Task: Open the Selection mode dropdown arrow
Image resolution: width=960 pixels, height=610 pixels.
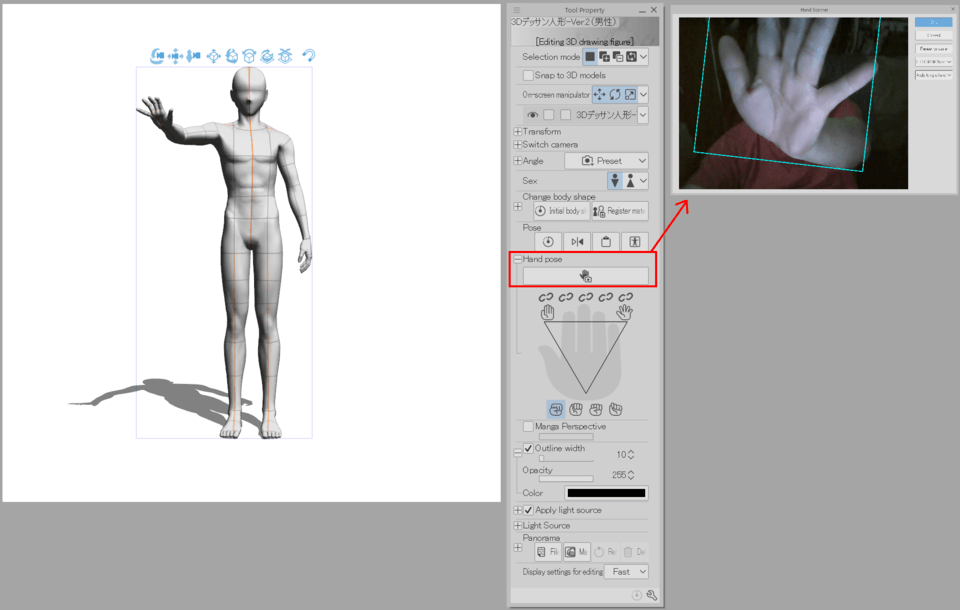Action: (643, 57)
